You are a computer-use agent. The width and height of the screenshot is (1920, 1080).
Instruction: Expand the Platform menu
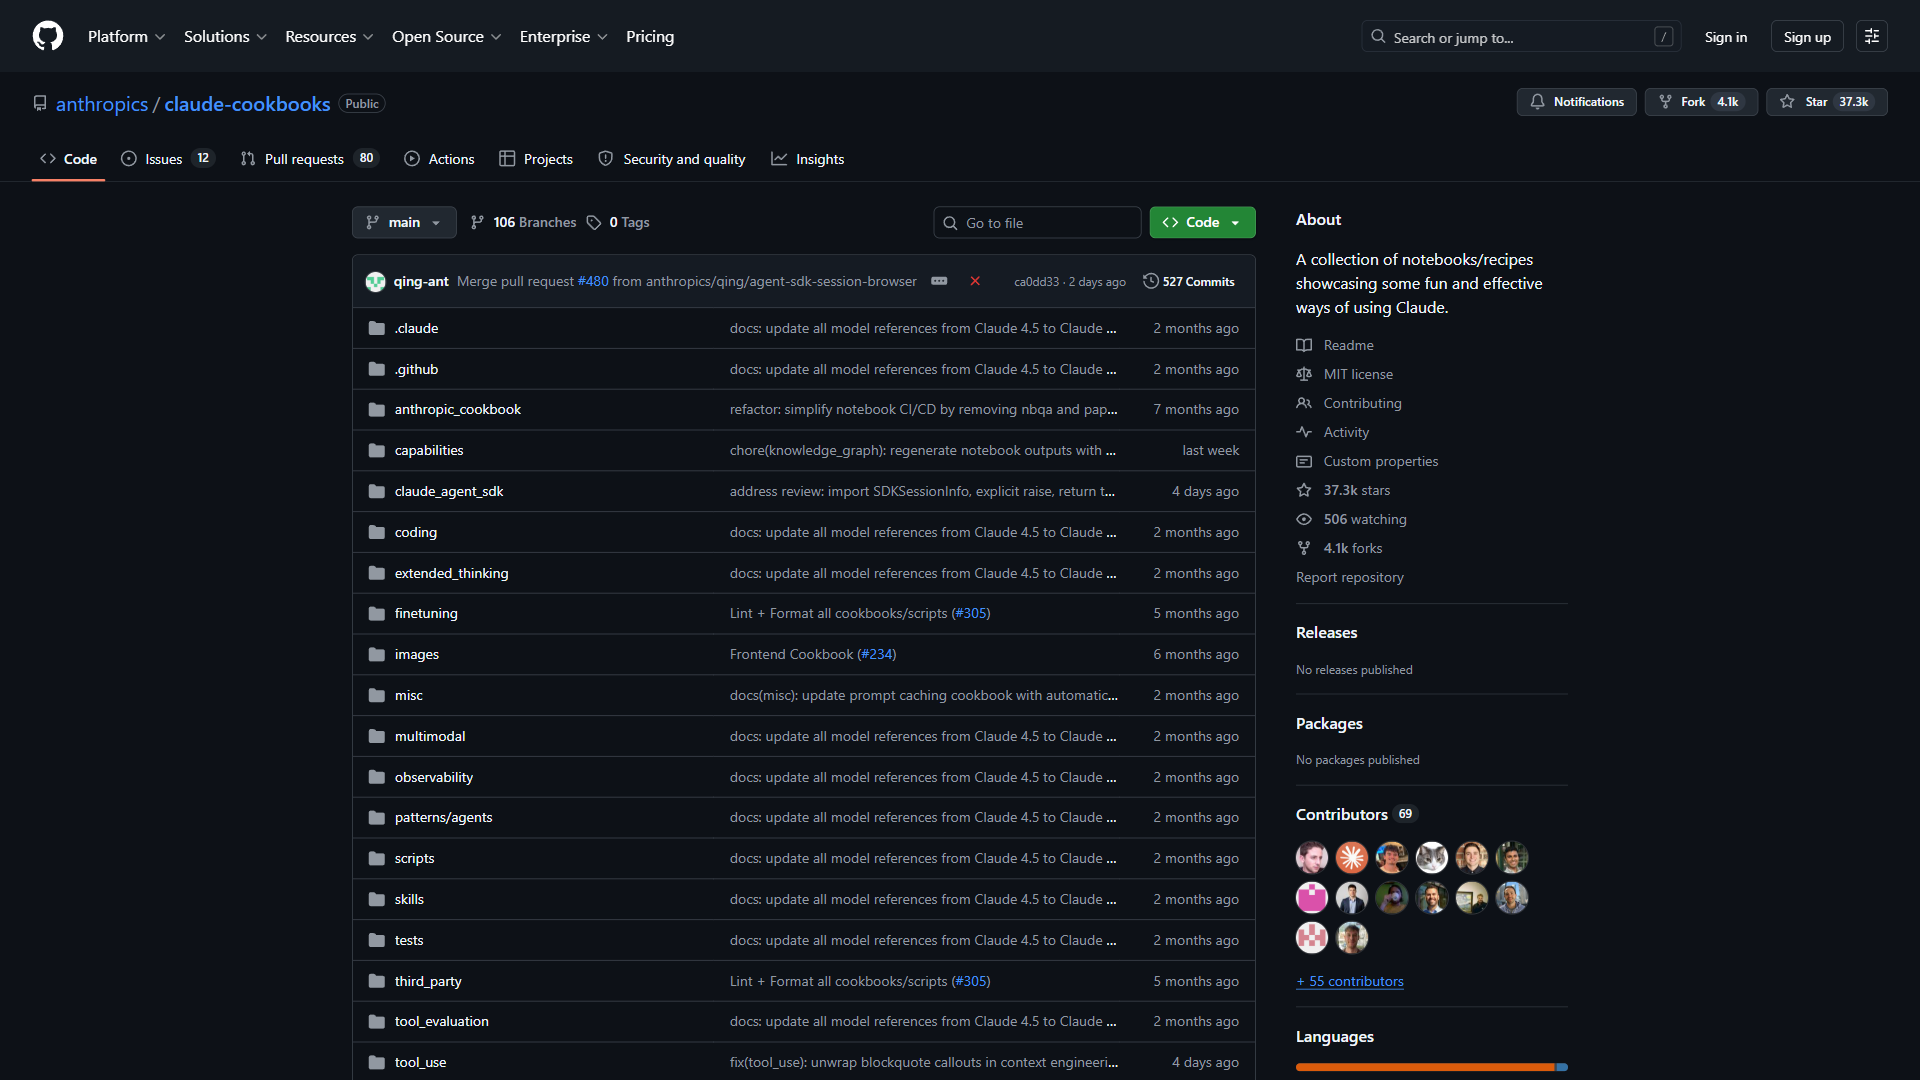click(x=127, y=36)
